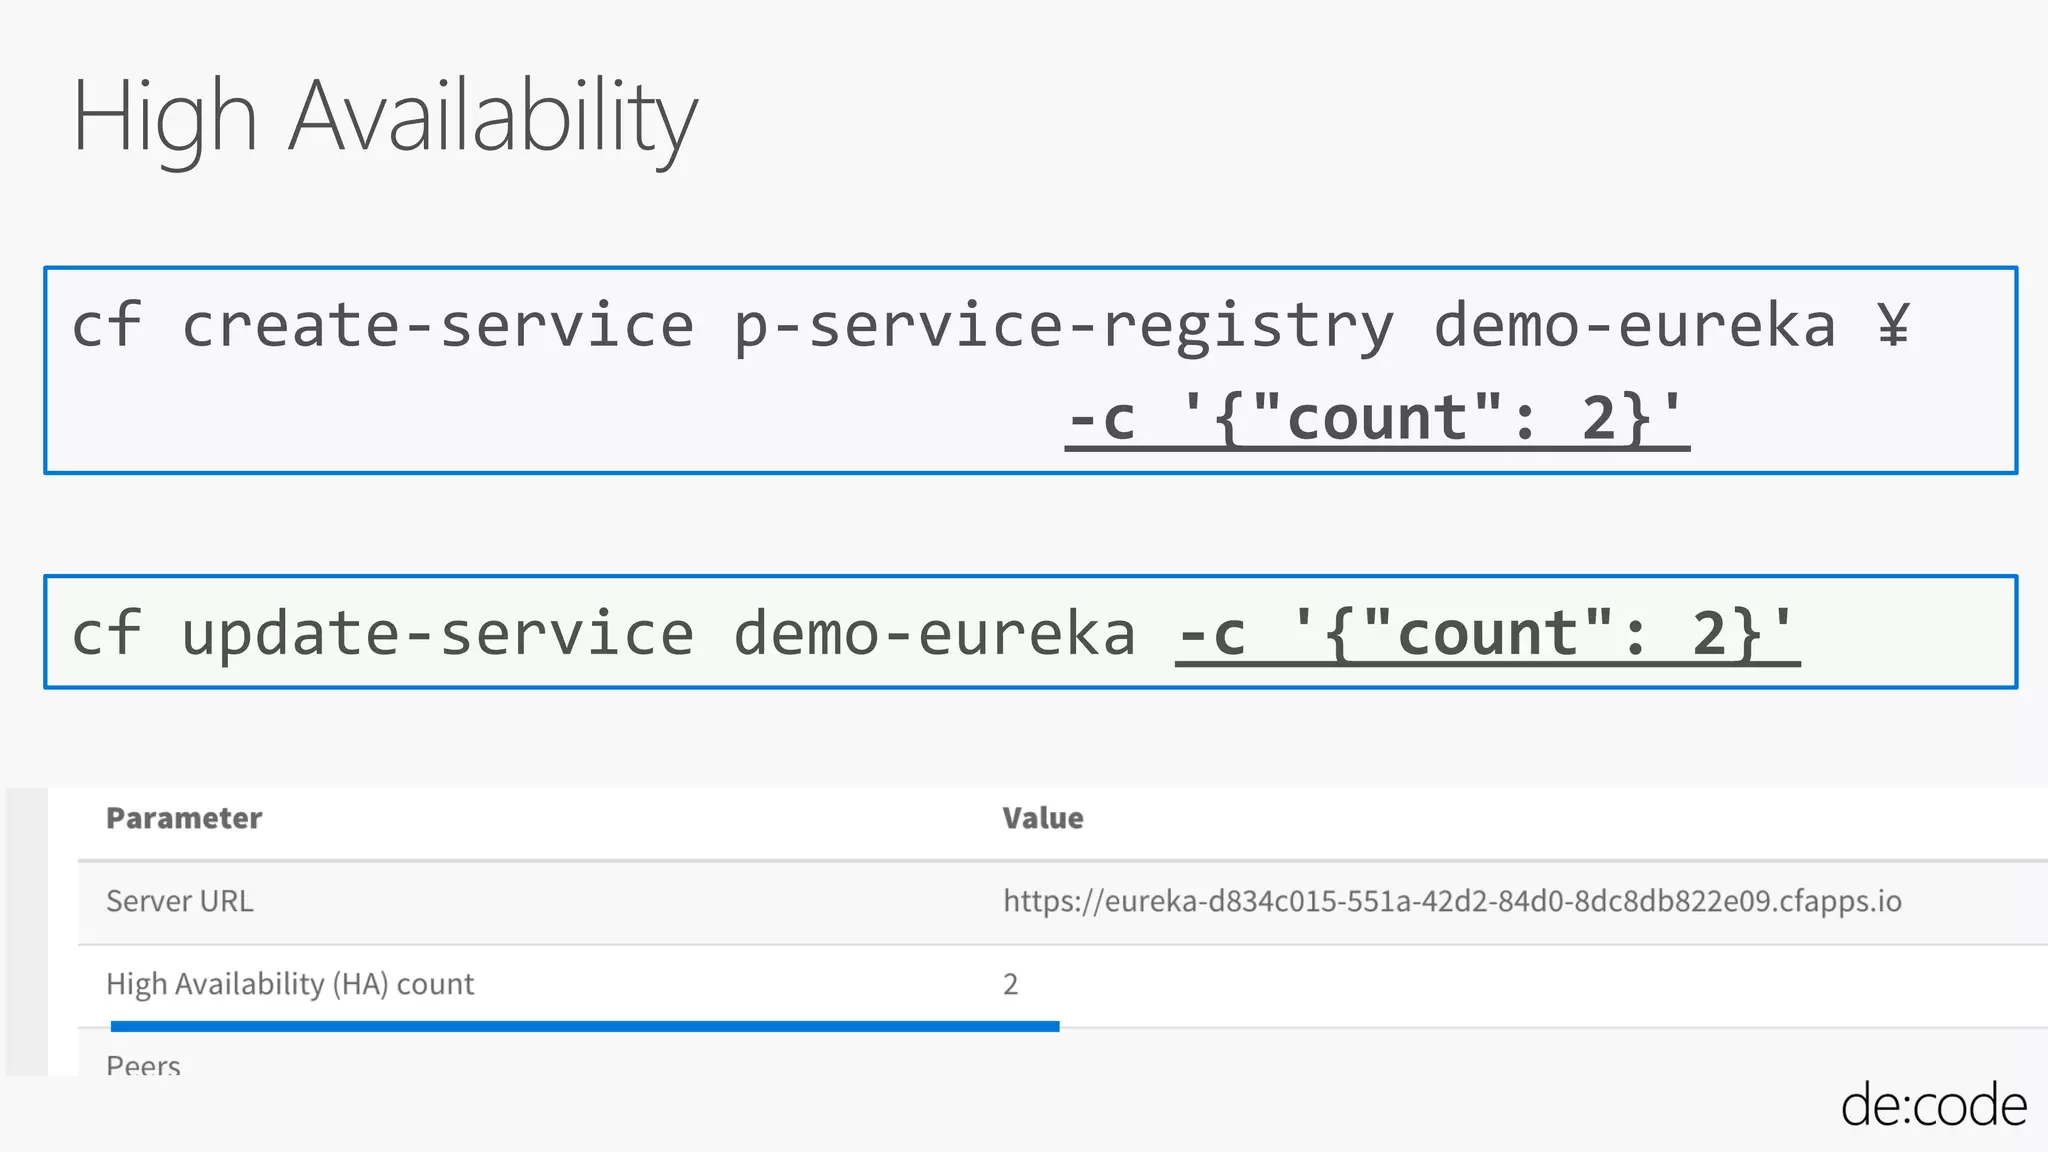Click the High Availability slide title
Image resolution: width=2048 pixels, height=1152 pixels.
tap(384, 118)
